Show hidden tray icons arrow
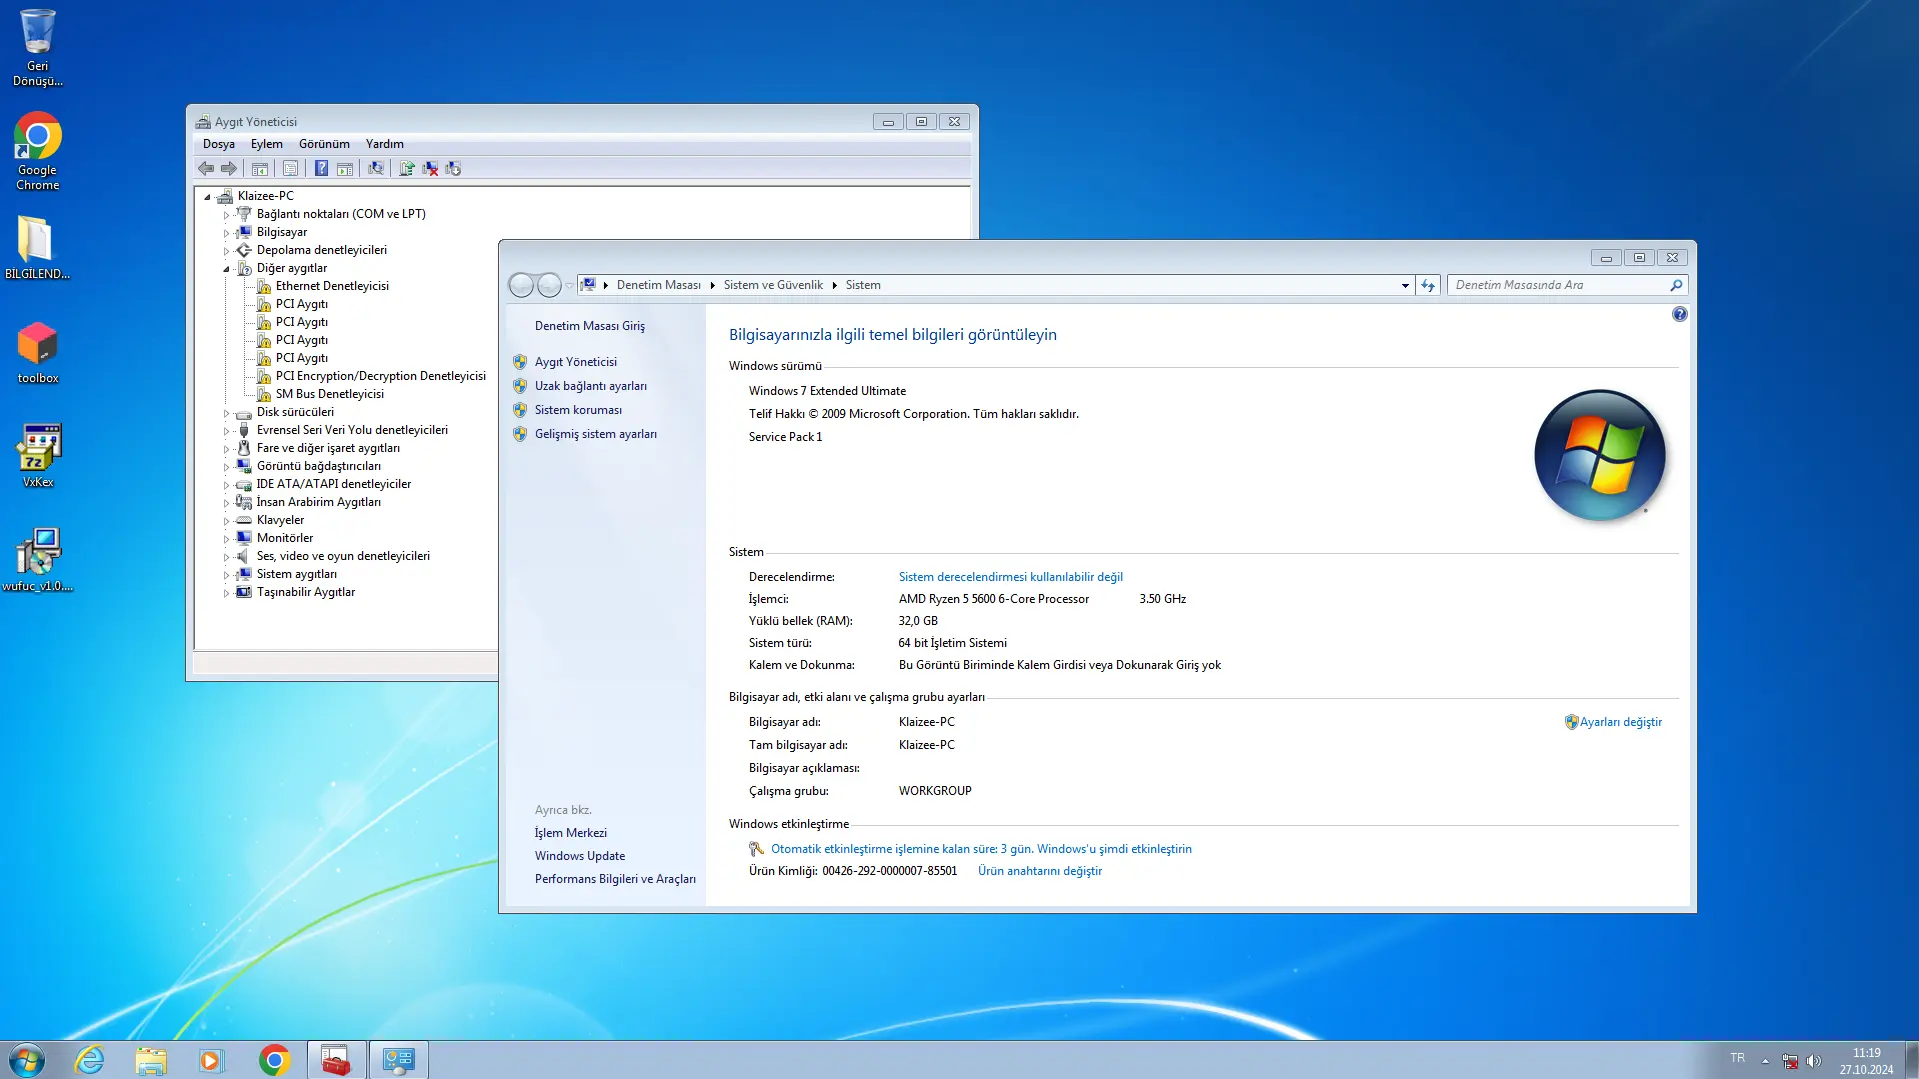This screenshot has height=1079, width=1919. (x=1765, y=1061)
